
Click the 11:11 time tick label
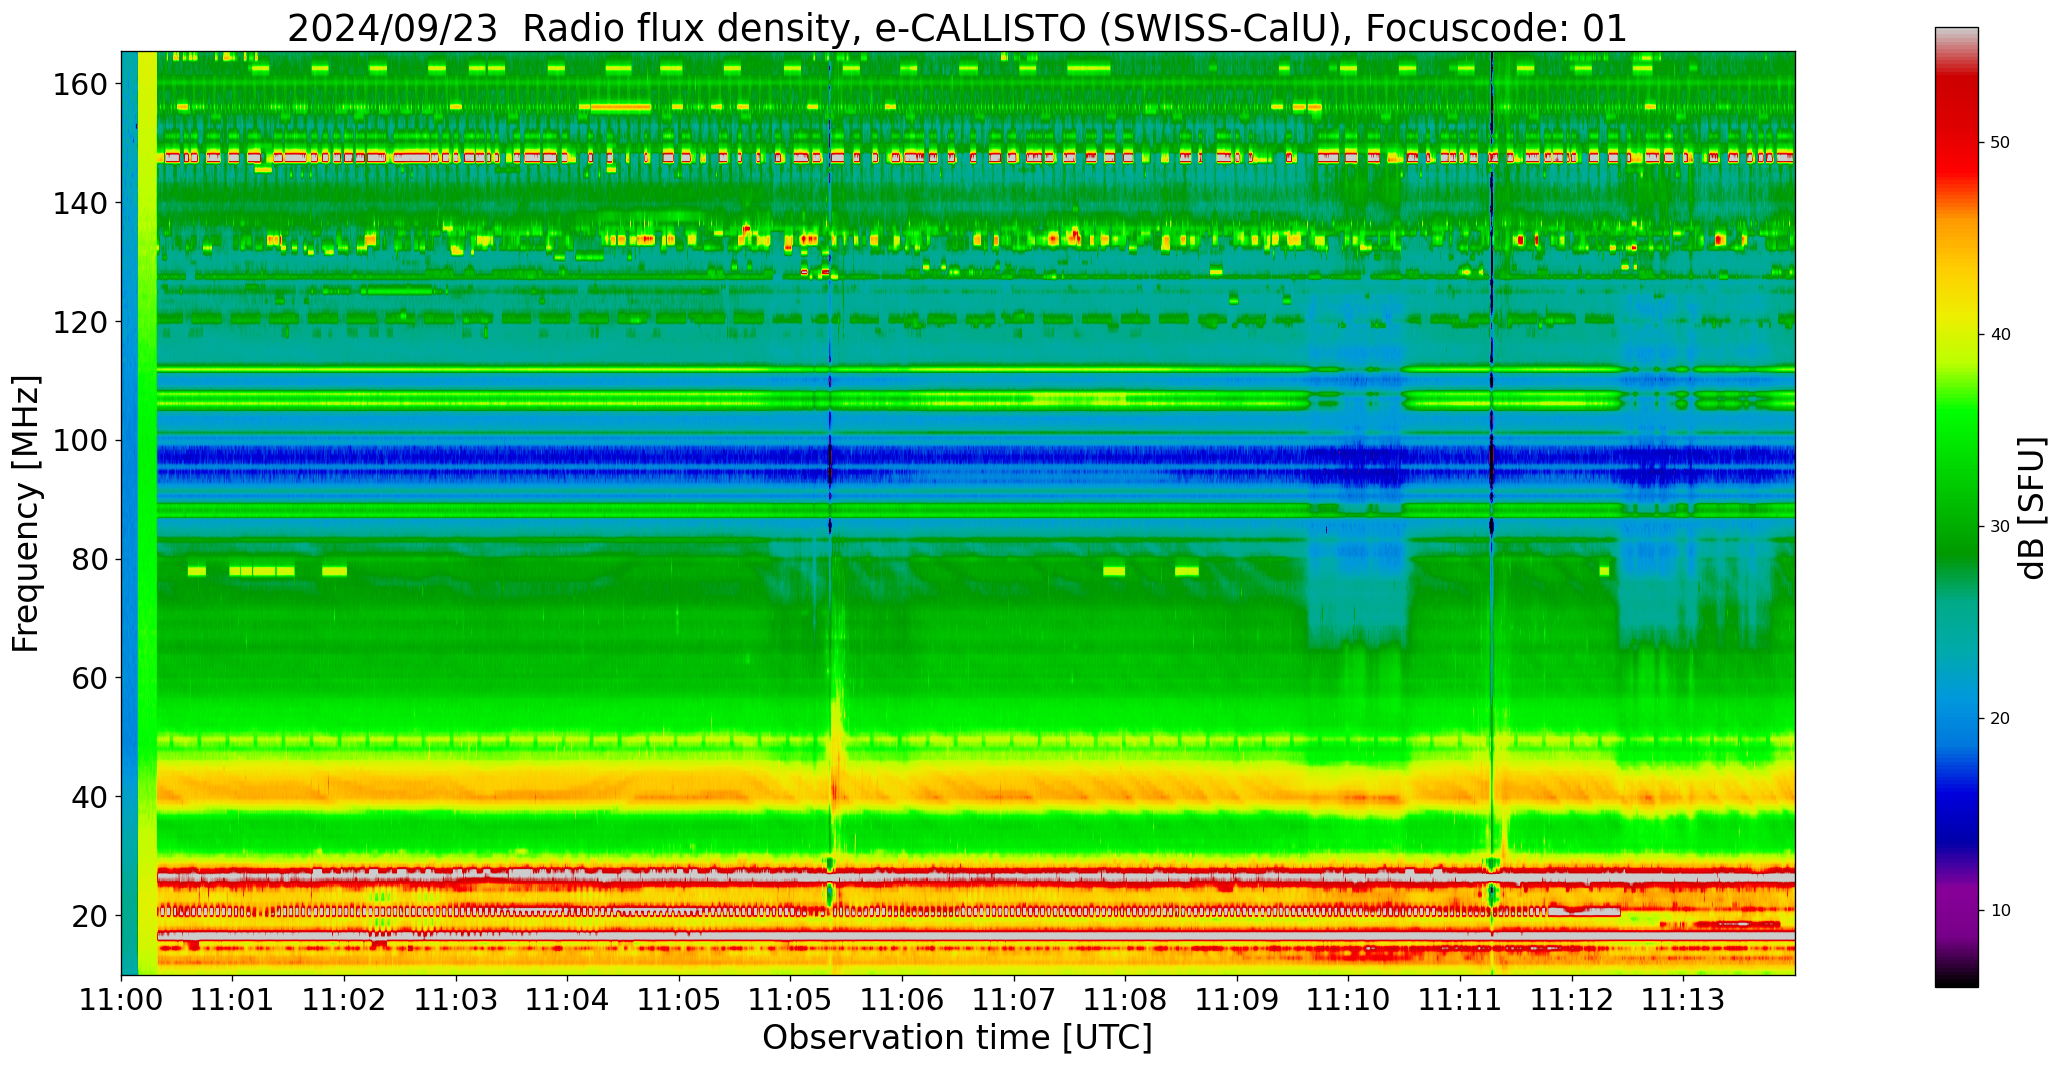click(x=1460, y=1000)
